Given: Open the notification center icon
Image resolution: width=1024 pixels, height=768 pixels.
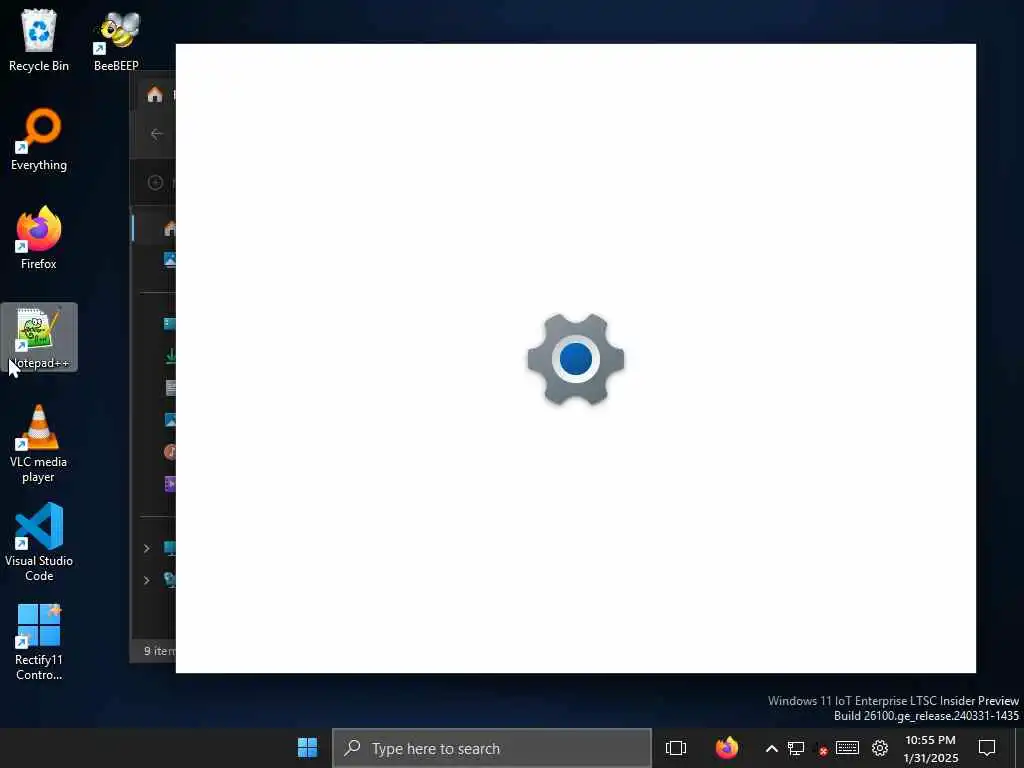Looking at the screenshot, I should pos(987,748).
